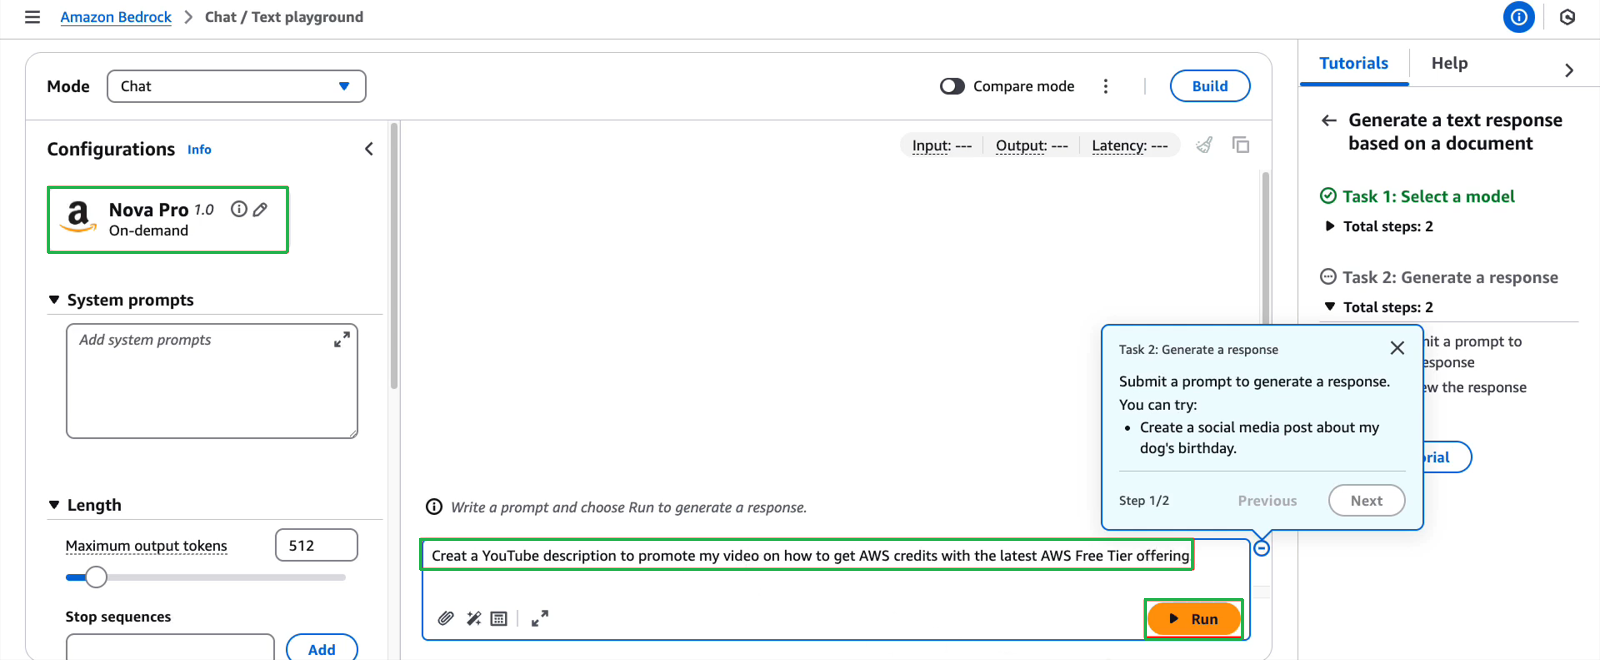Select the Tutorials tab
The width and height of the screenshot is (1600, 660).
[x=1353, y=63]
